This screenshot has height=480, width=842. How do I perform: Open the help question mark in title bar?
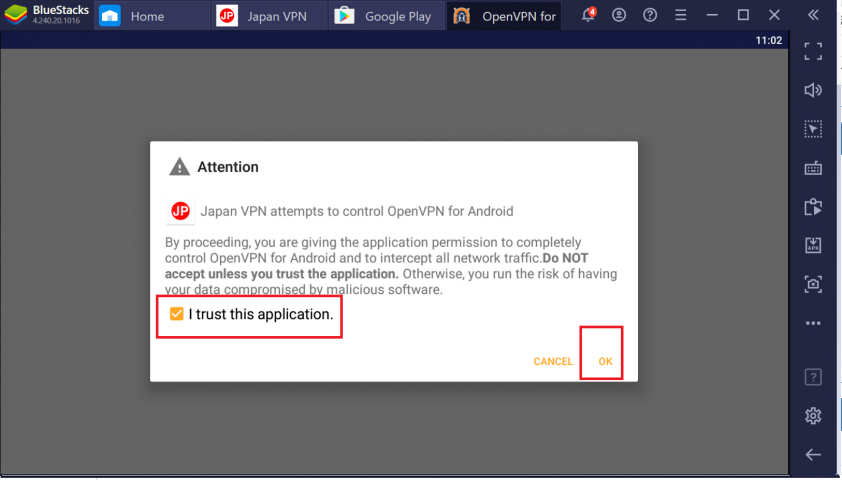[x=650, y=15]
